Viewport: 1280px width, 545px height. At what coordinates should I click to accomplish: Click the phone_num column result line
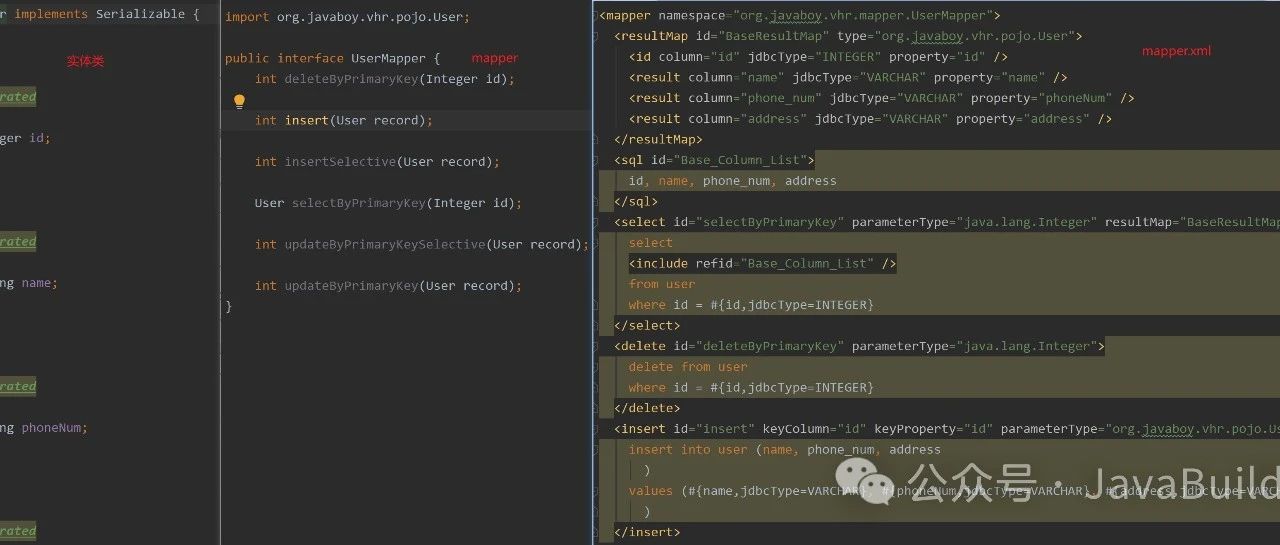click(x=881, y=99)
